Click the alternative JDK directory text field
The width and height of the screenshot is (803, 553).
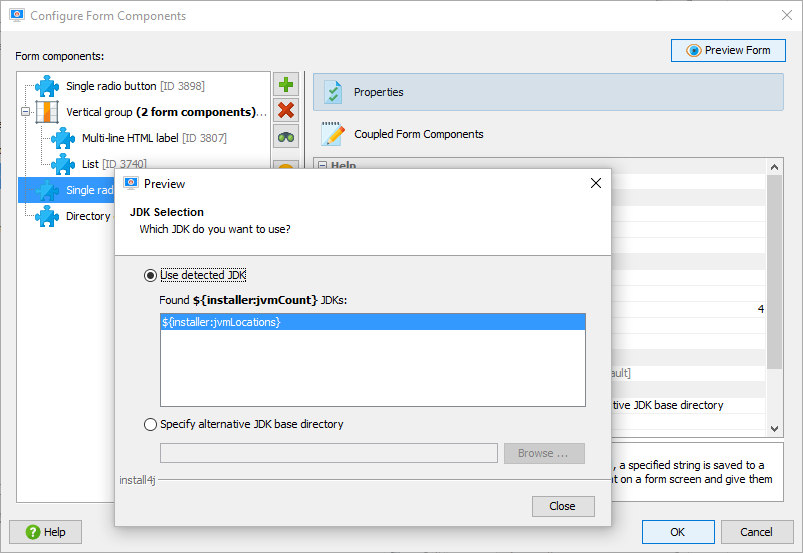coord(329,453)
